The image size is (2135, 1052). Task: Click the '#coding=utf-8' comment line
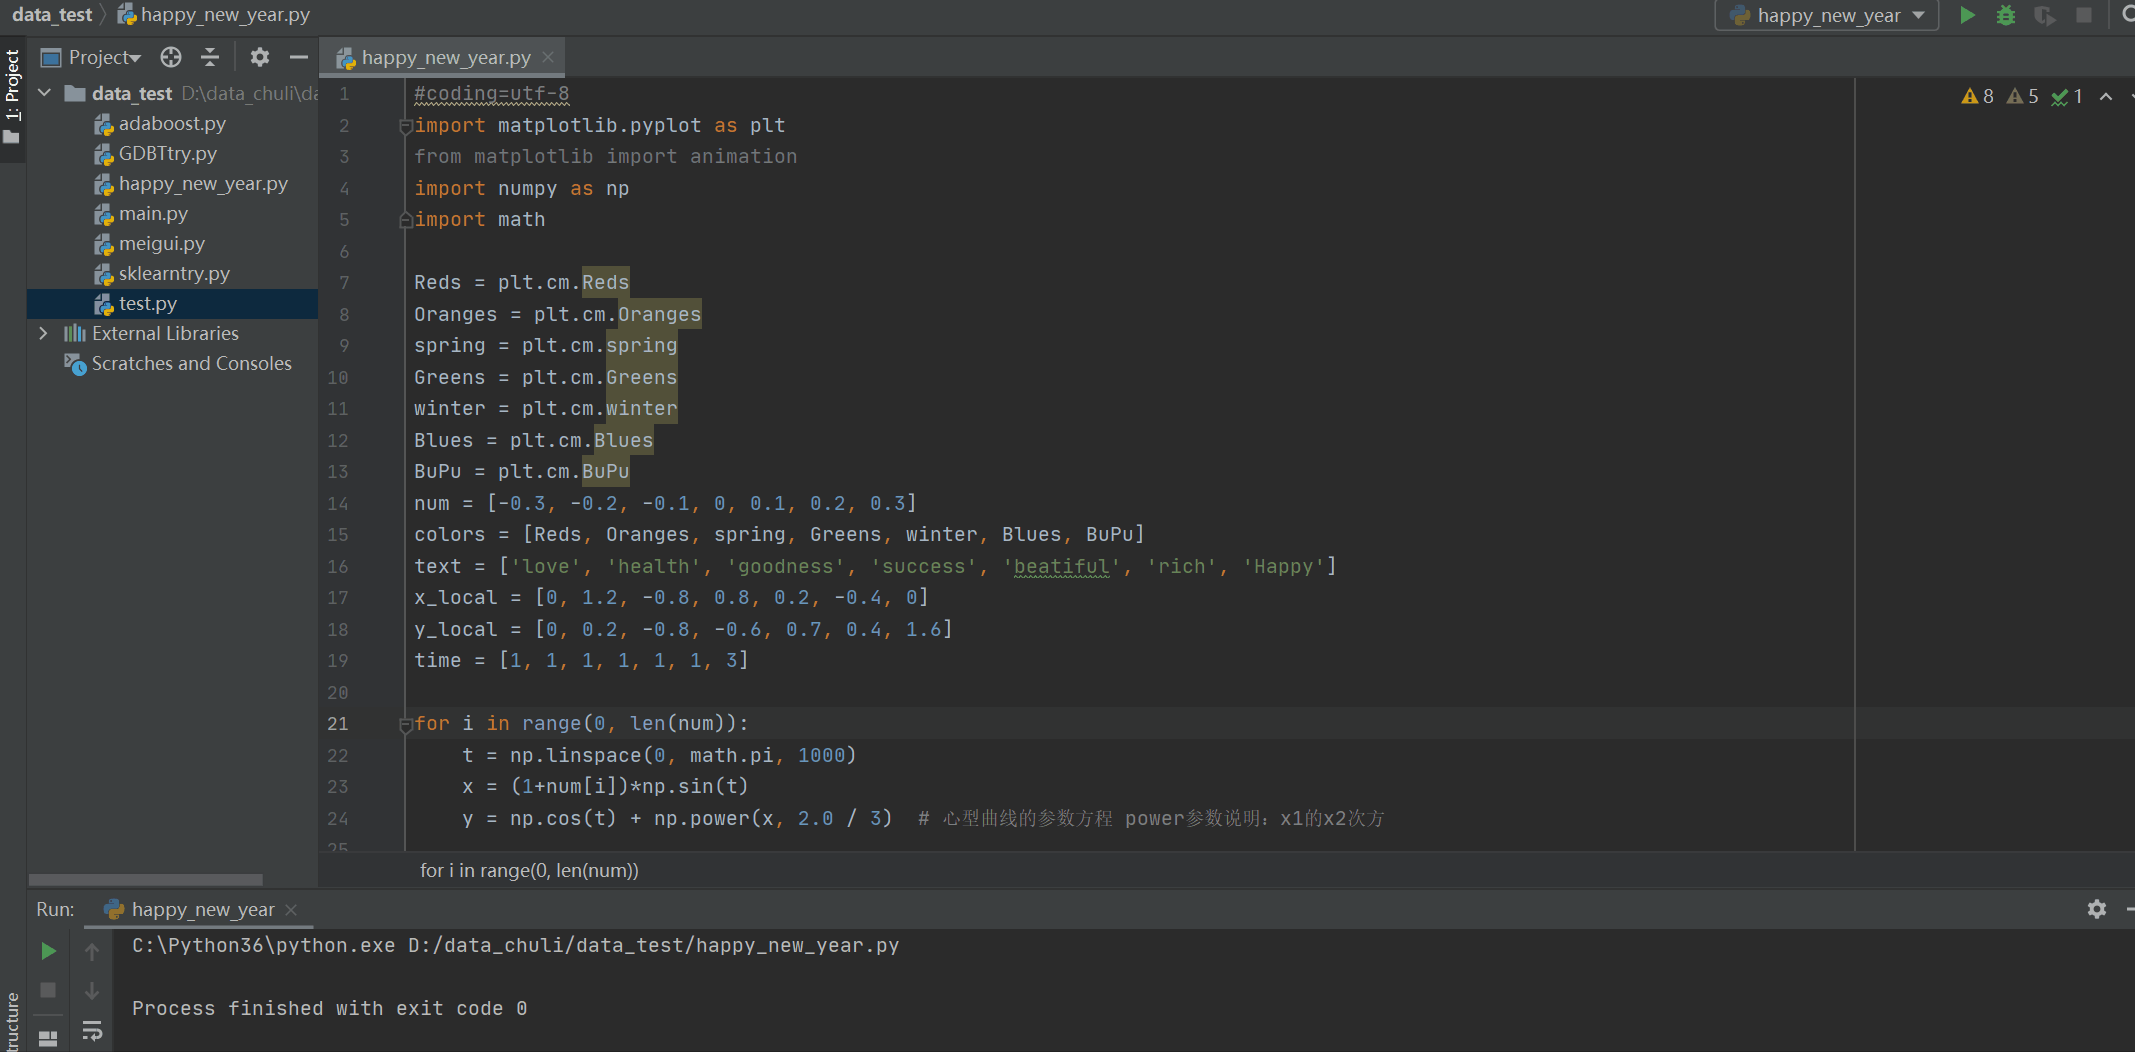click(491, 94)
